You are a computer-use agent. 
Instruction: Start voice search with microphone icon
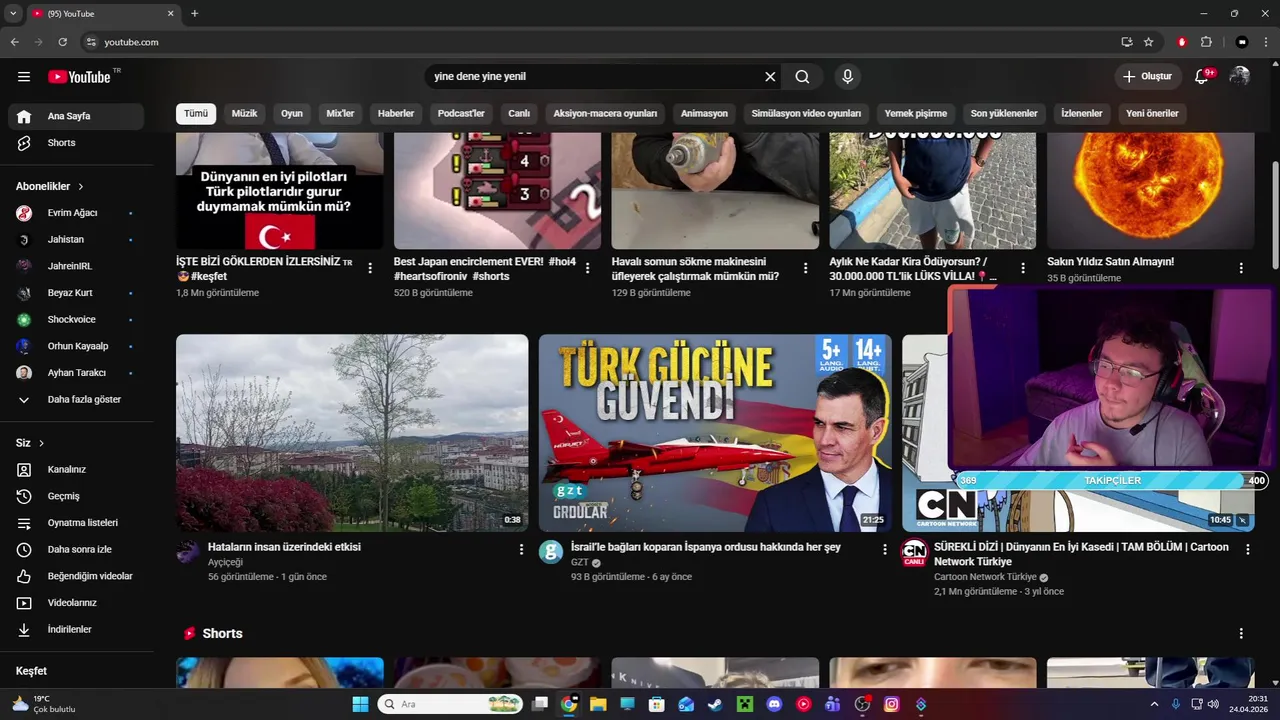click(848, 77)
